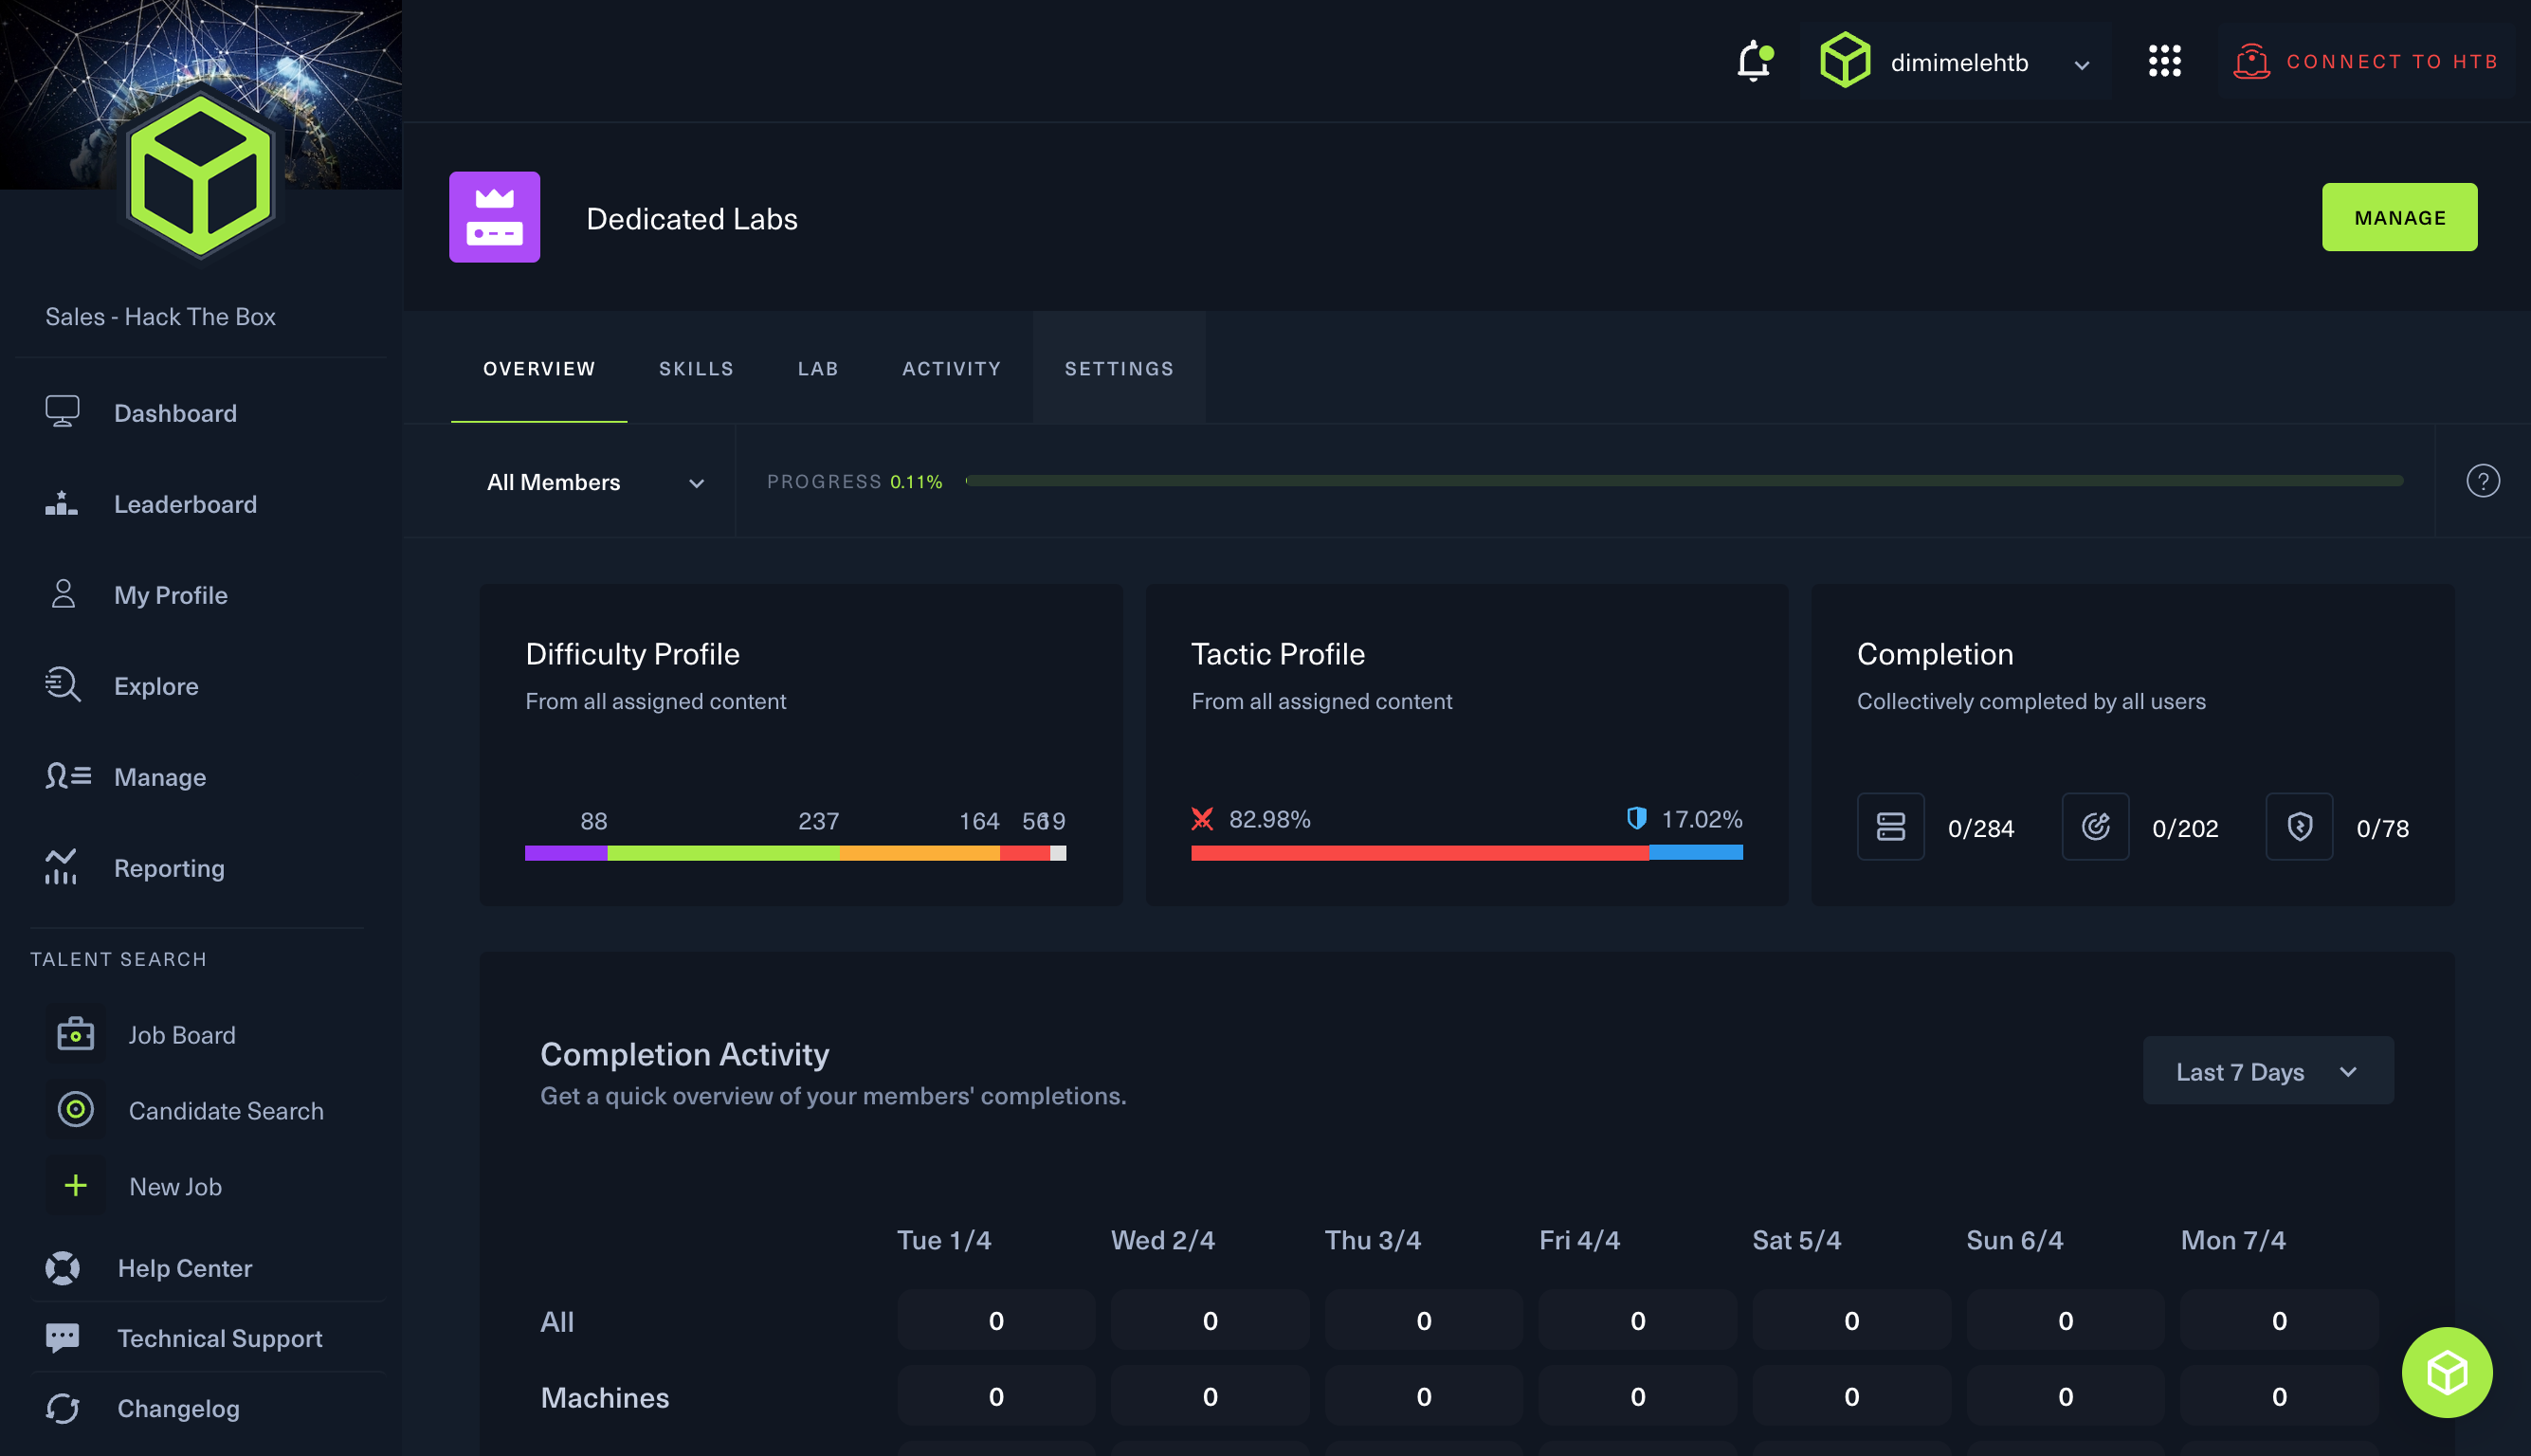
Task: Click the Machines row cell under Mon 7/4
Action: pos(2278,1396)
